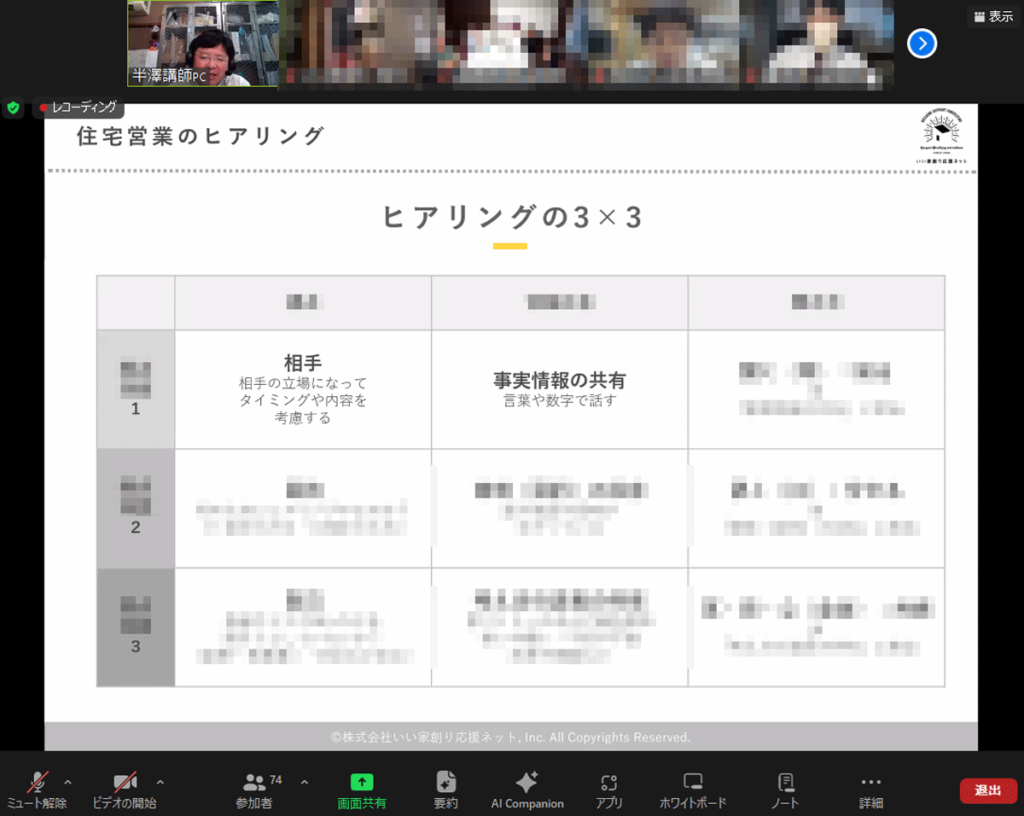
Task: Expand audio options chevron beside ミュート解除
Action: (x=68, y=782)
